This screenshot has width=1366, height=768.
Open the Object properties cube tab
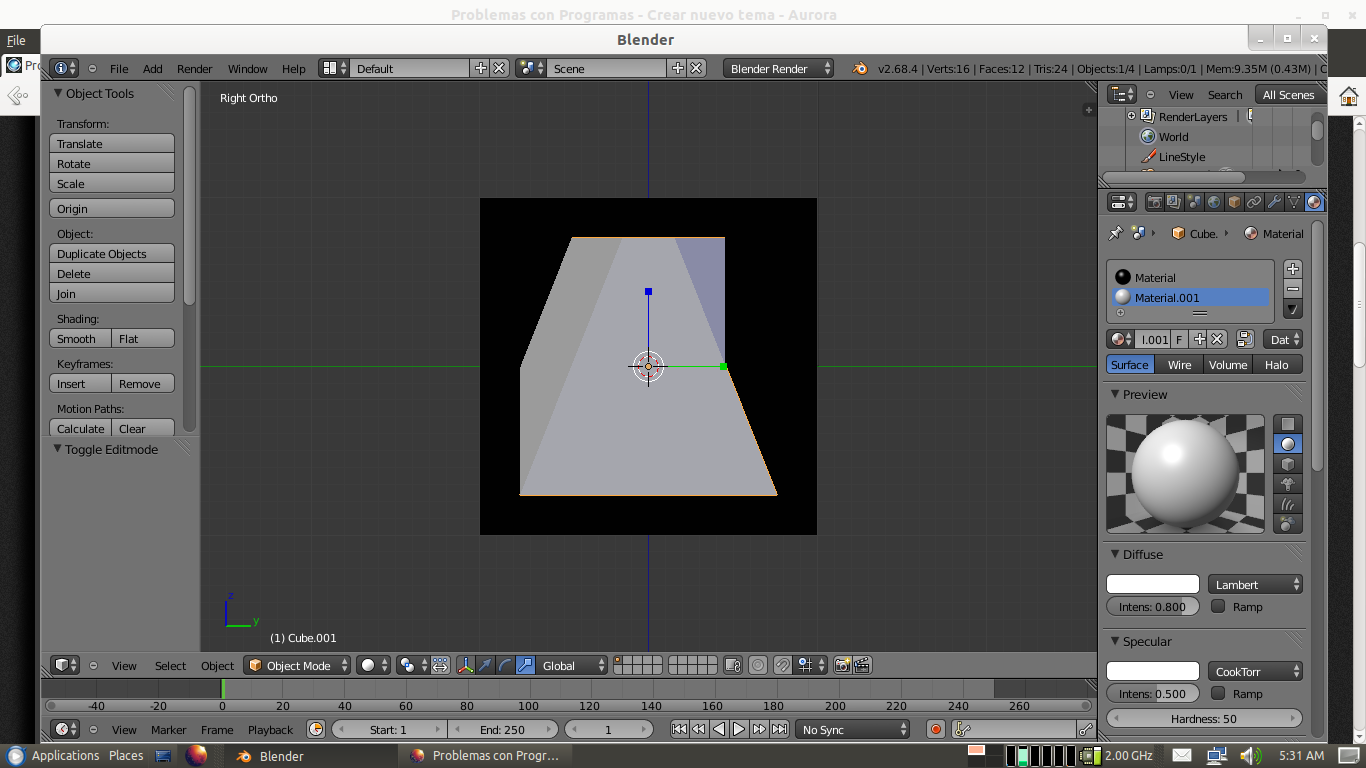(1234, 202)
